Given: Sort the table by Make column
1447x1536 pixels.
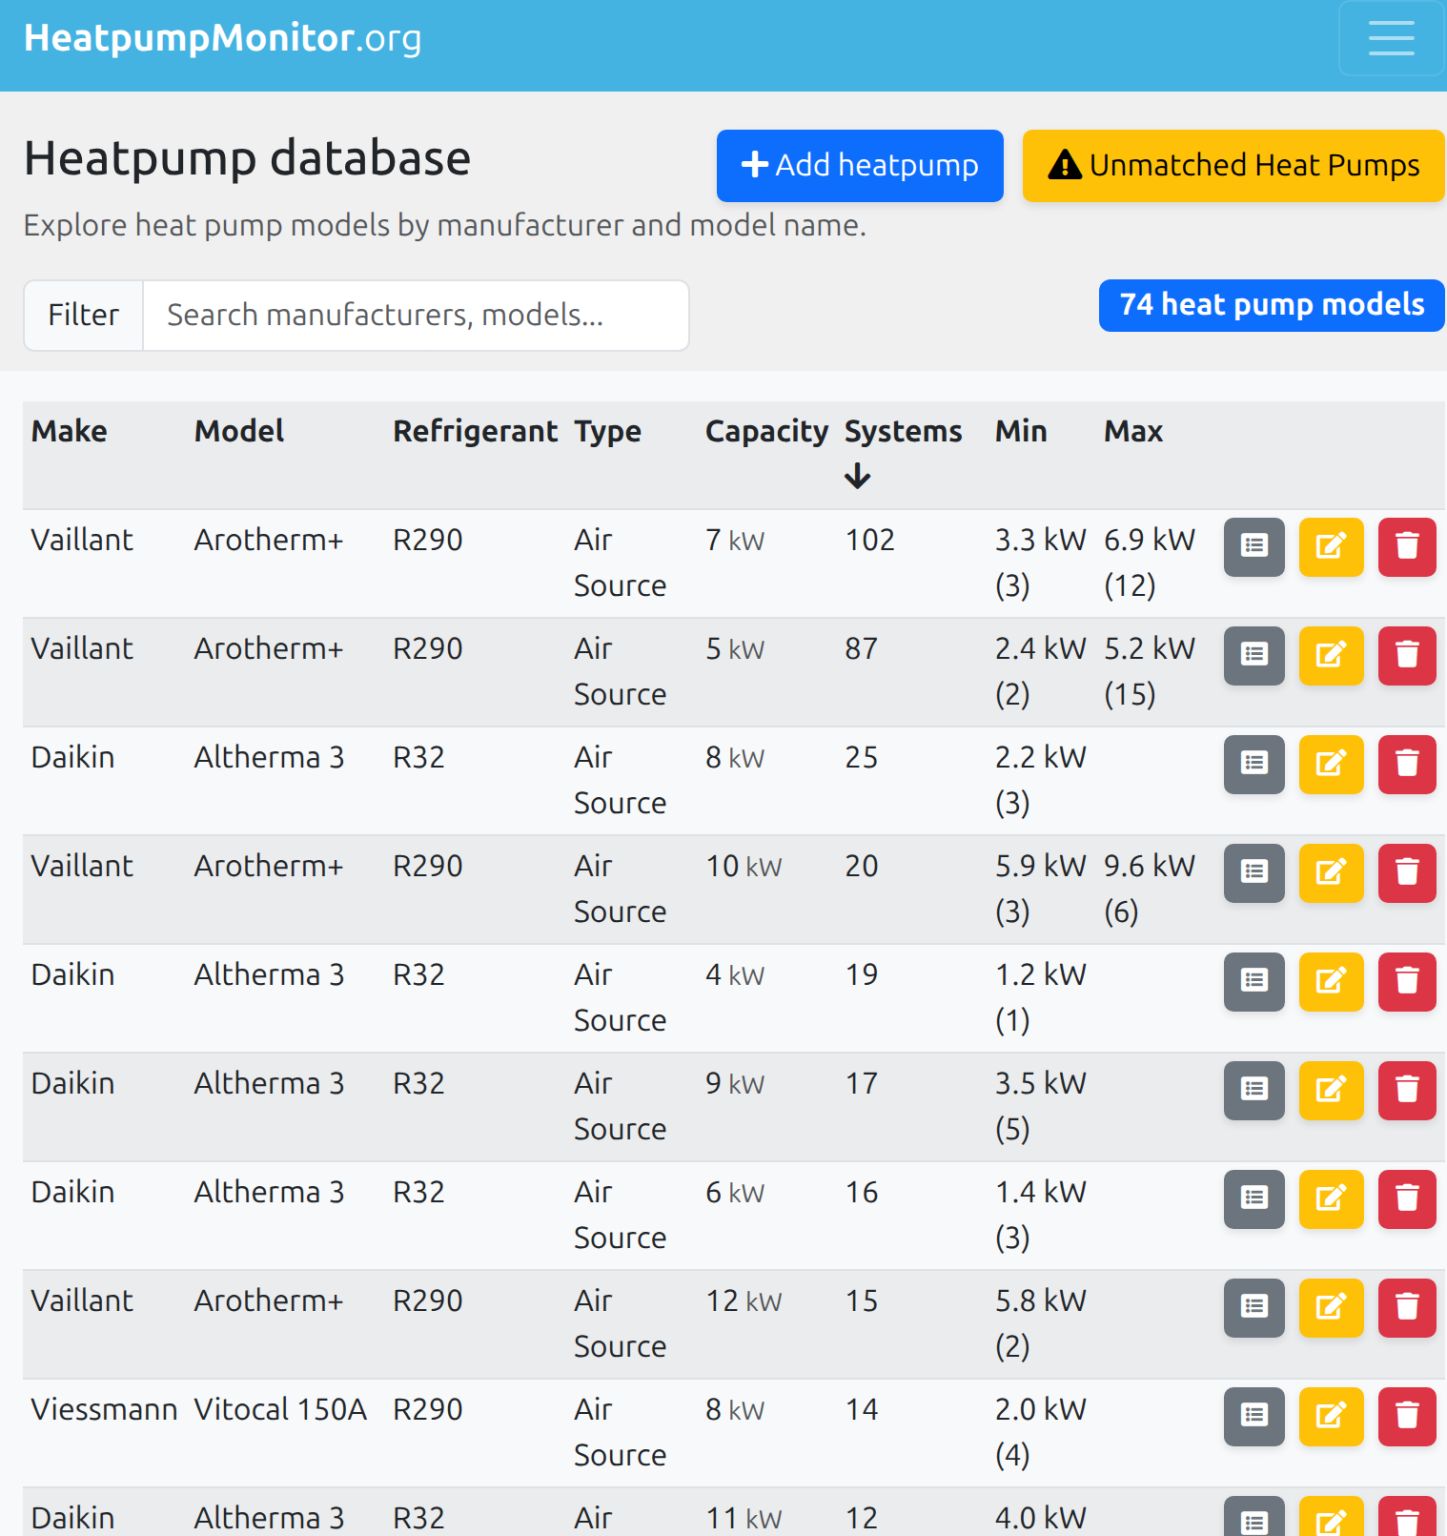Looking at the screenshot, I should pos(69,432).
